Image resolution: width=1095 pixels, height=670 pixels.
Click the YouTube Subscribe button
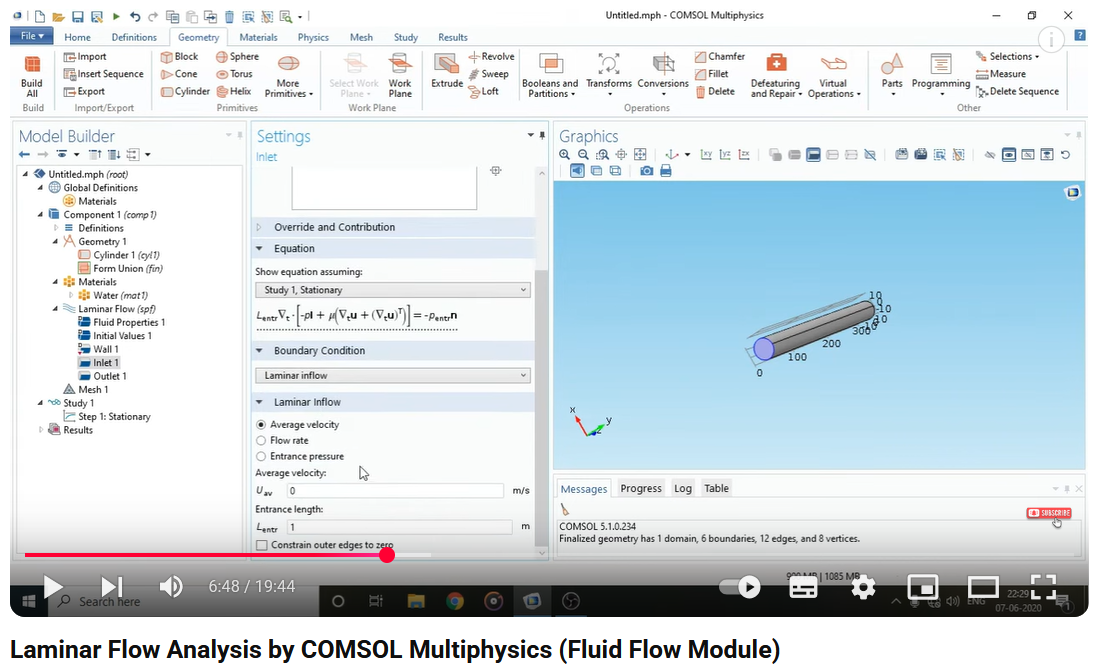pos(1048,513)
